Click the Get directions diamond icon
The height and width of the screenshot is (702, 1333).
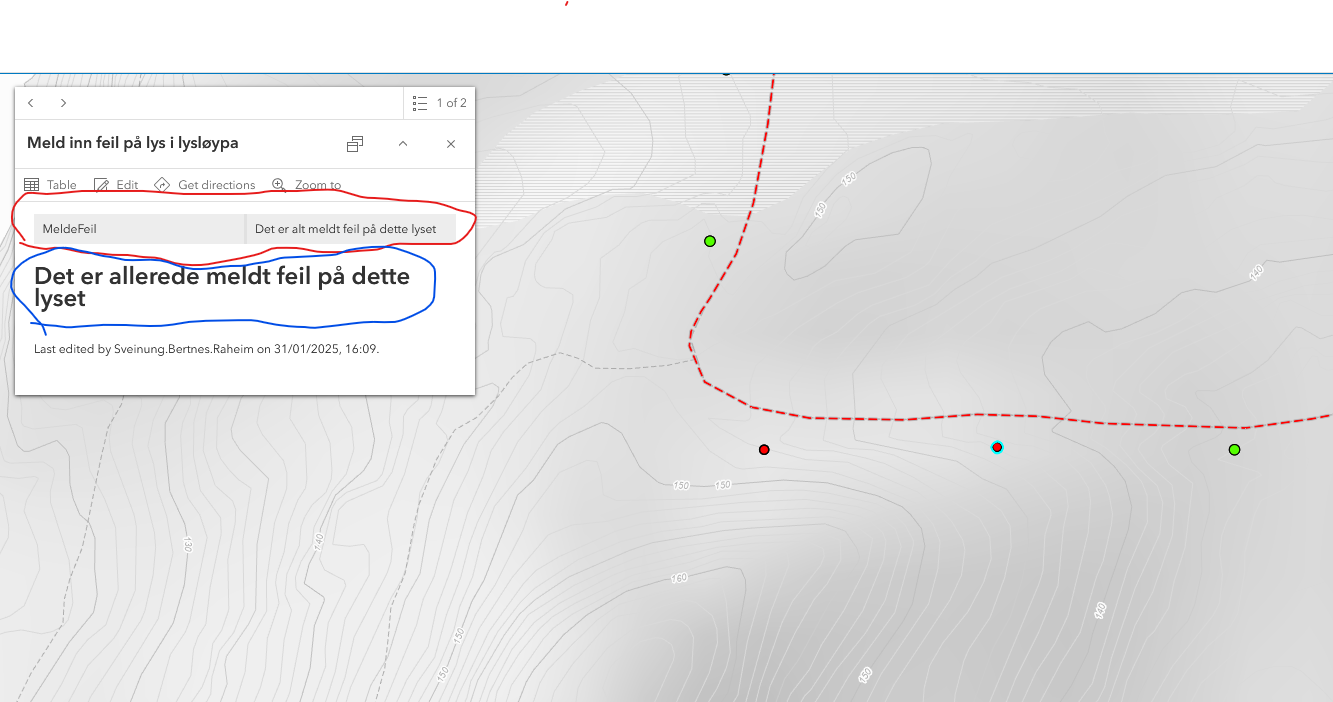click(162, 184)
